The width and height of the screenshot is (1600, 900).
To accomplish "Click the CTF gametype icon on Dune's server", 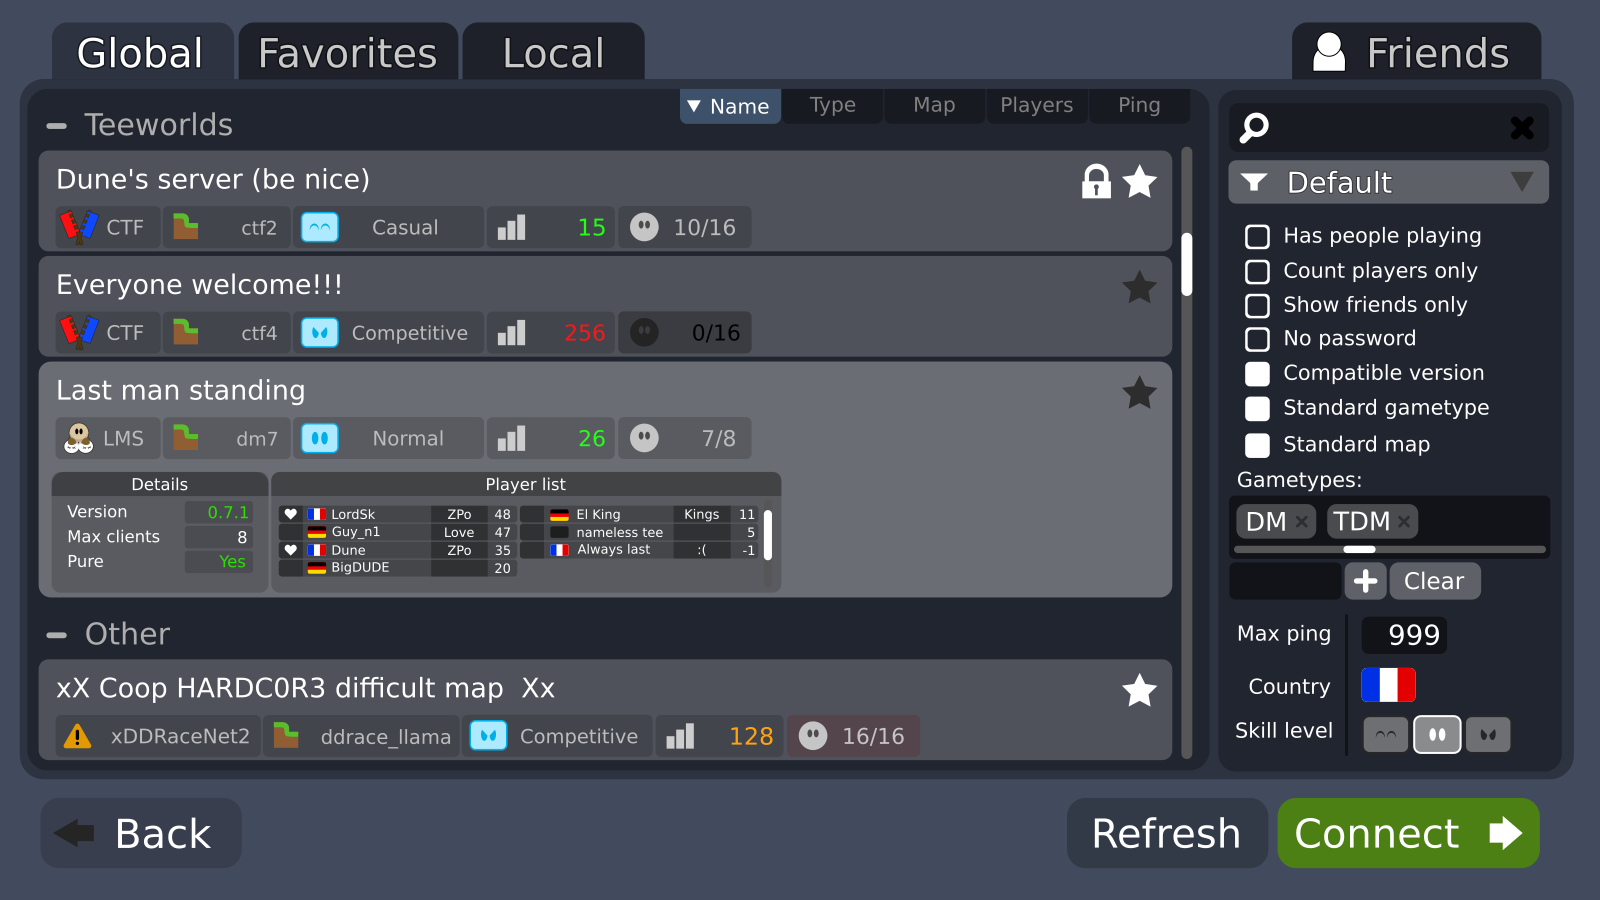I will click(x=79, y=227).
